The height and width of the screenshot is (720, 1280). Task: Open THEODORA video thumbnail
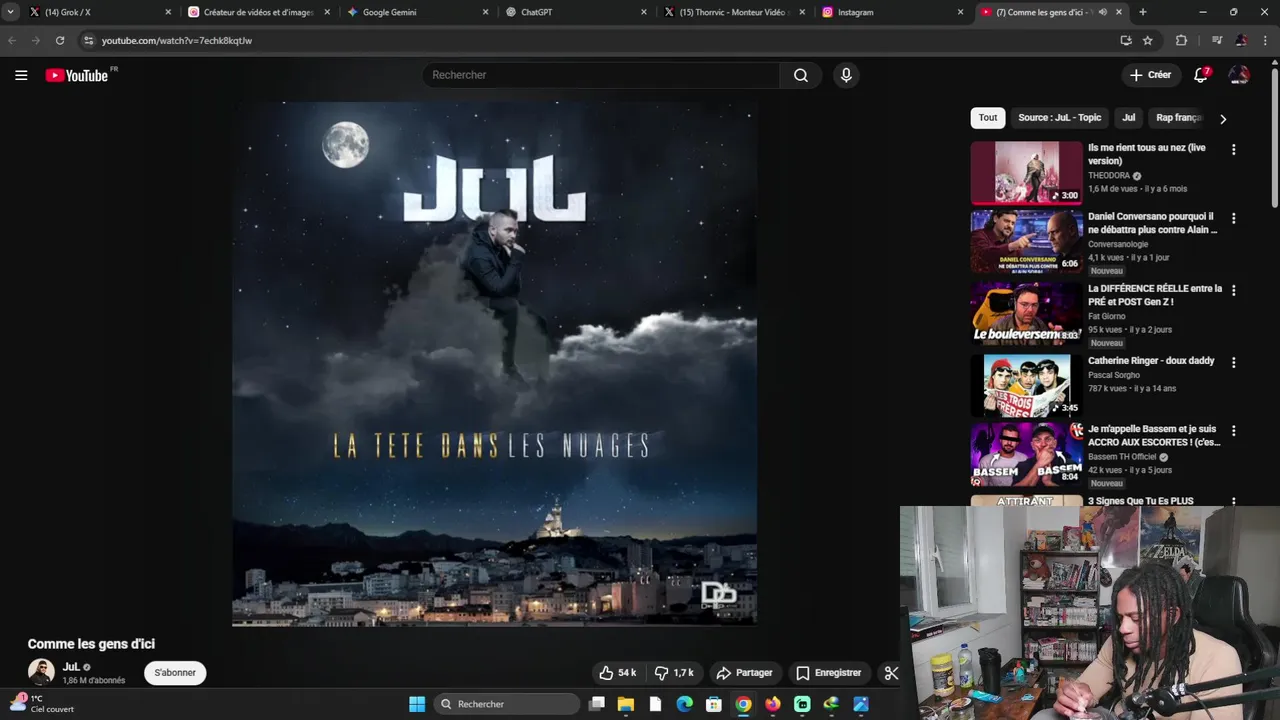coord(1026,173)
